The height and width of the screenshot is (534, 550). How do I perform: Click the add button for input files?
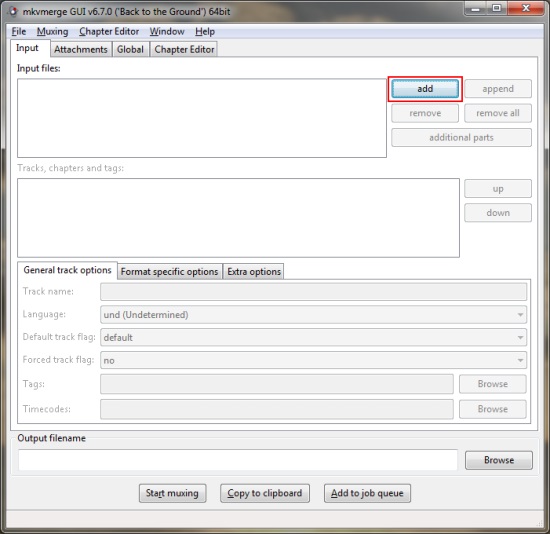425,89
